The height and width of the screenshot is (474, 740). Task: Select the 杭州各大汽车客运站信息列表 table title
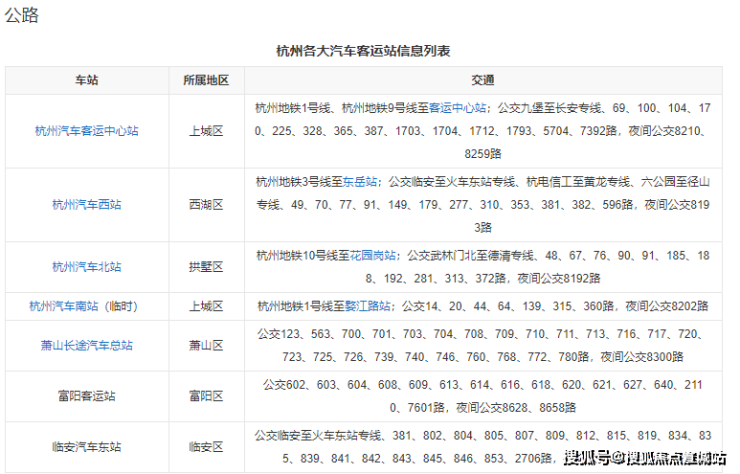pos(369,50)
